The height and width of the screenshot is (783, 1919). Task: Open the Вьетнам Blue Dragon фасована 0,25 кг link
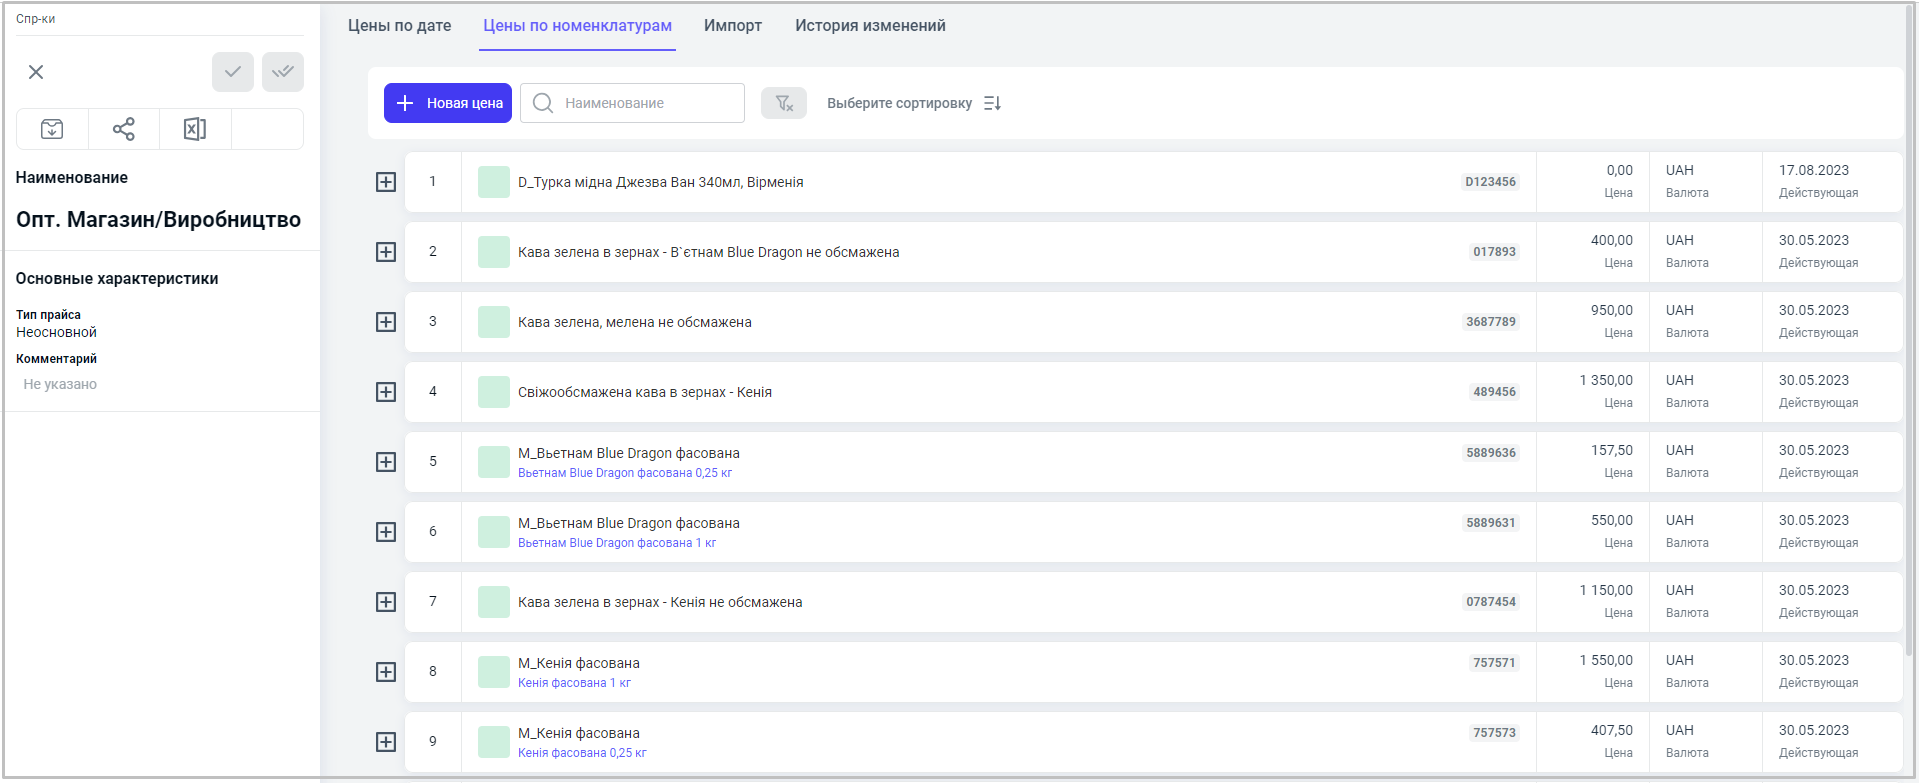point(625,473)
